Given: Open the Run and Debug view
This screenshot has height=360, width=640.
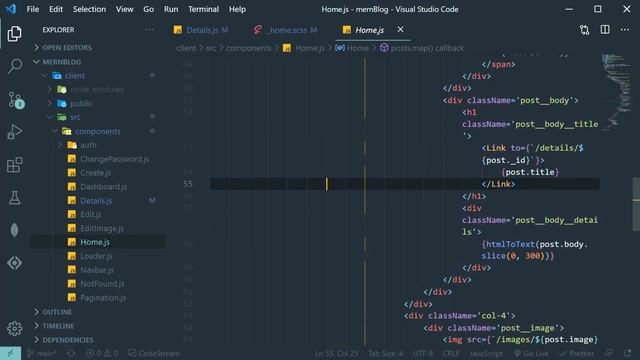Looking at the screenshot, I should tap(14, 132).
